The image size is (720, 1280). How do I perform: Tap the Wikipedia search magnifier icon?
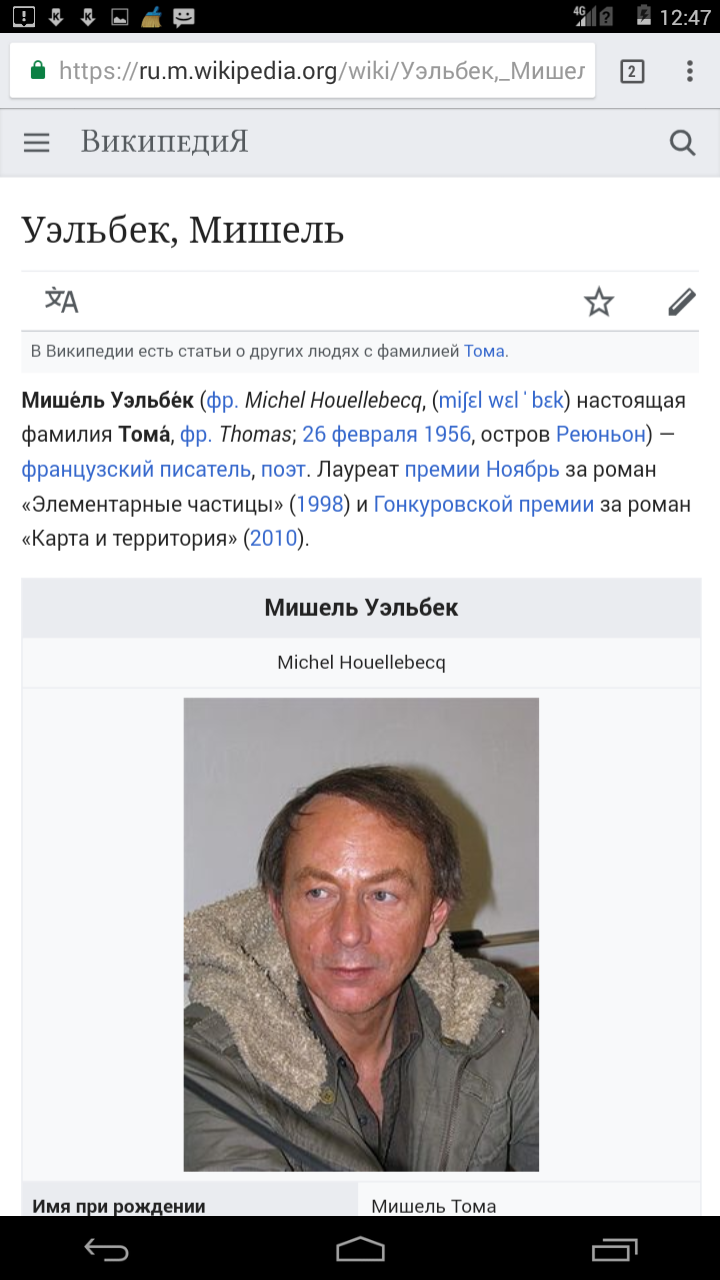pyautogui.click(x=682, y=143)
